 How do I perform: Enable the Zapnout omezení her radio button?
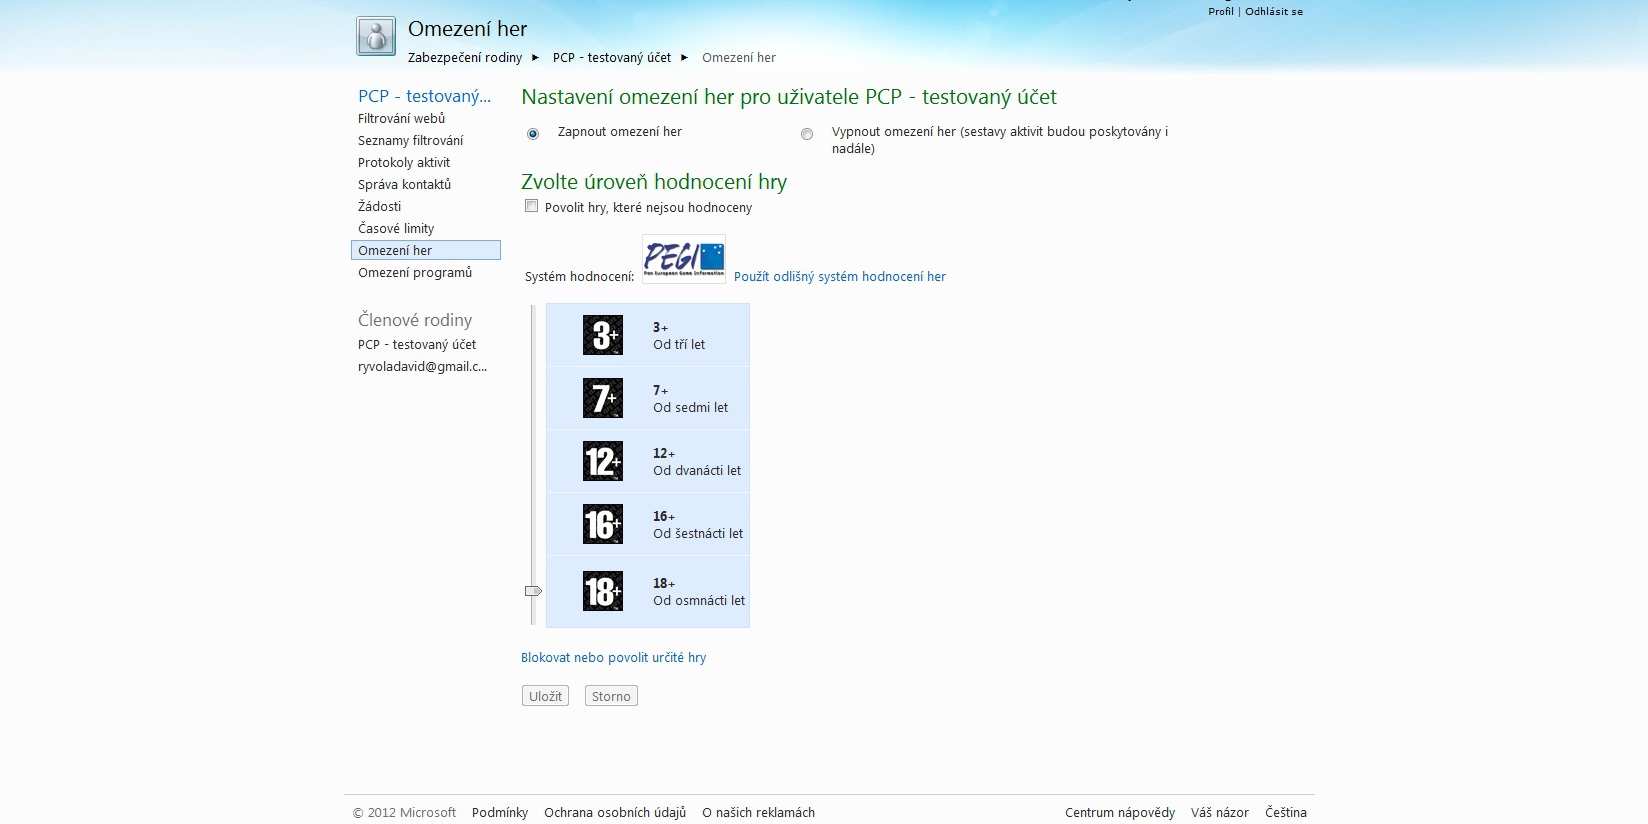(533, 134)
